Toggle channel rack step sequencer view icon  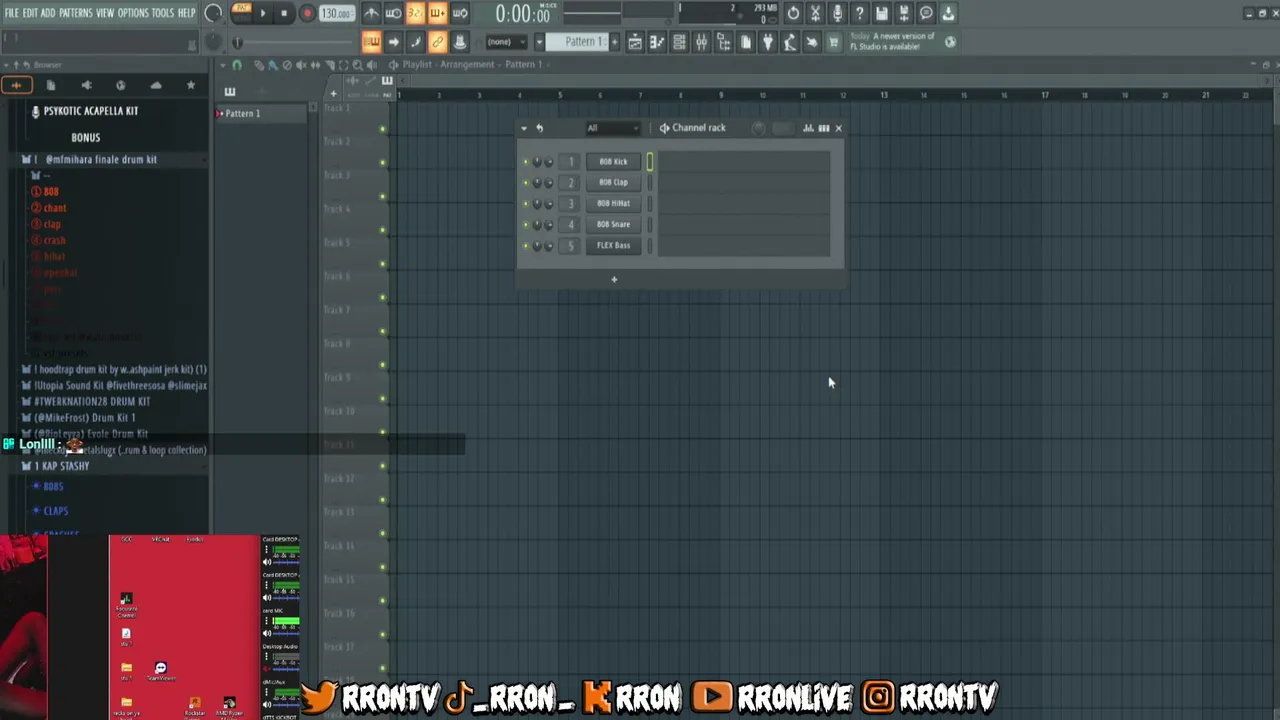823,128
